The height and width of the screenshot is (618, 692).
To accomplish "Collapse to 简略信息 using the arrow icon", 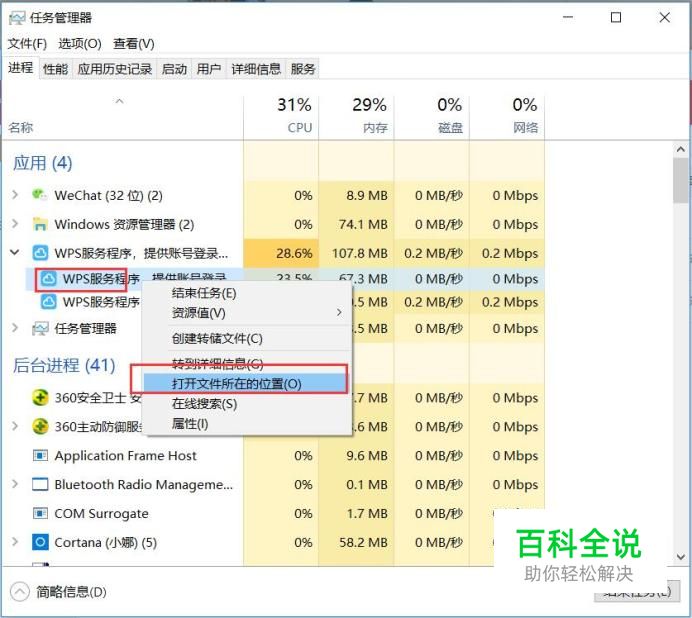I will pos(19,592).
